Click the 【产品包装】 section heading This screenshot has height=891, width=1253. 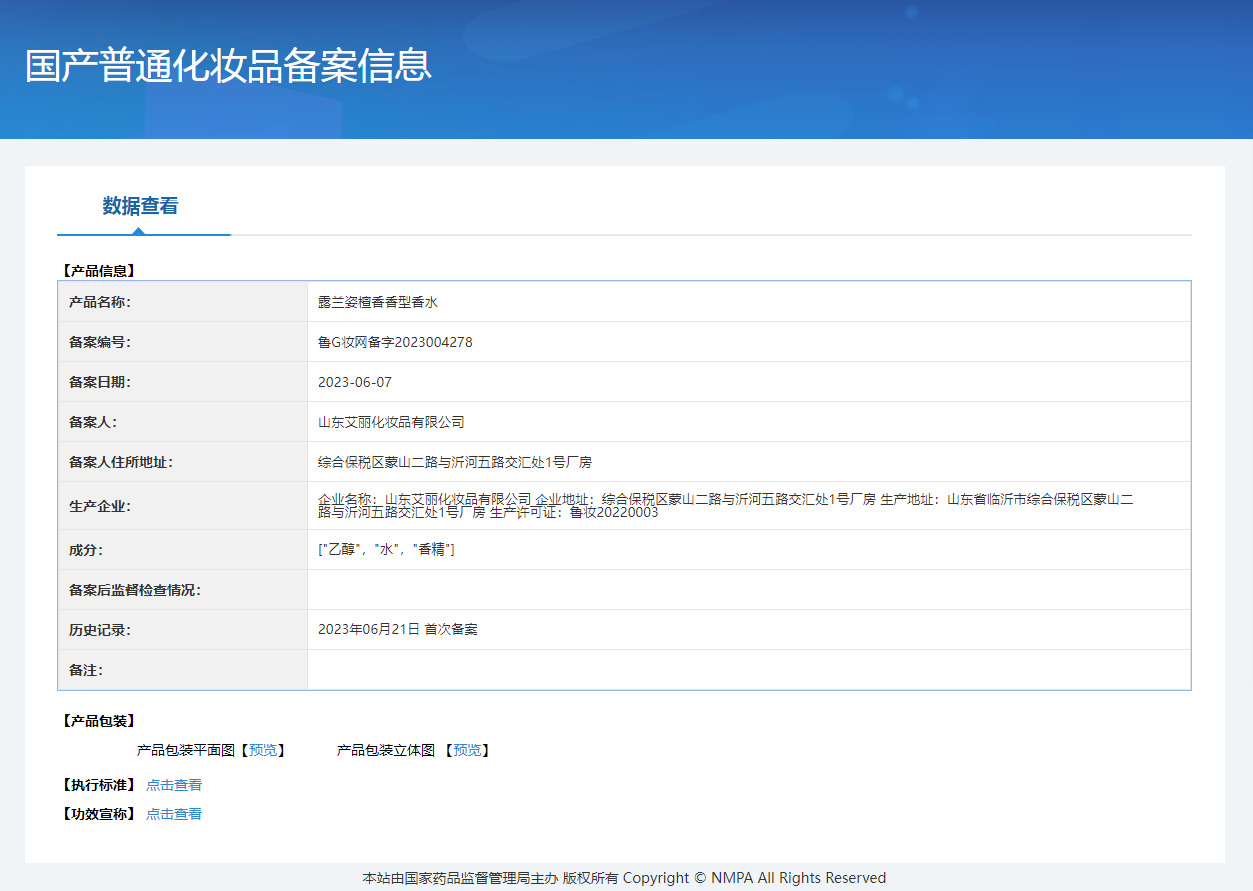pos(97,721)
